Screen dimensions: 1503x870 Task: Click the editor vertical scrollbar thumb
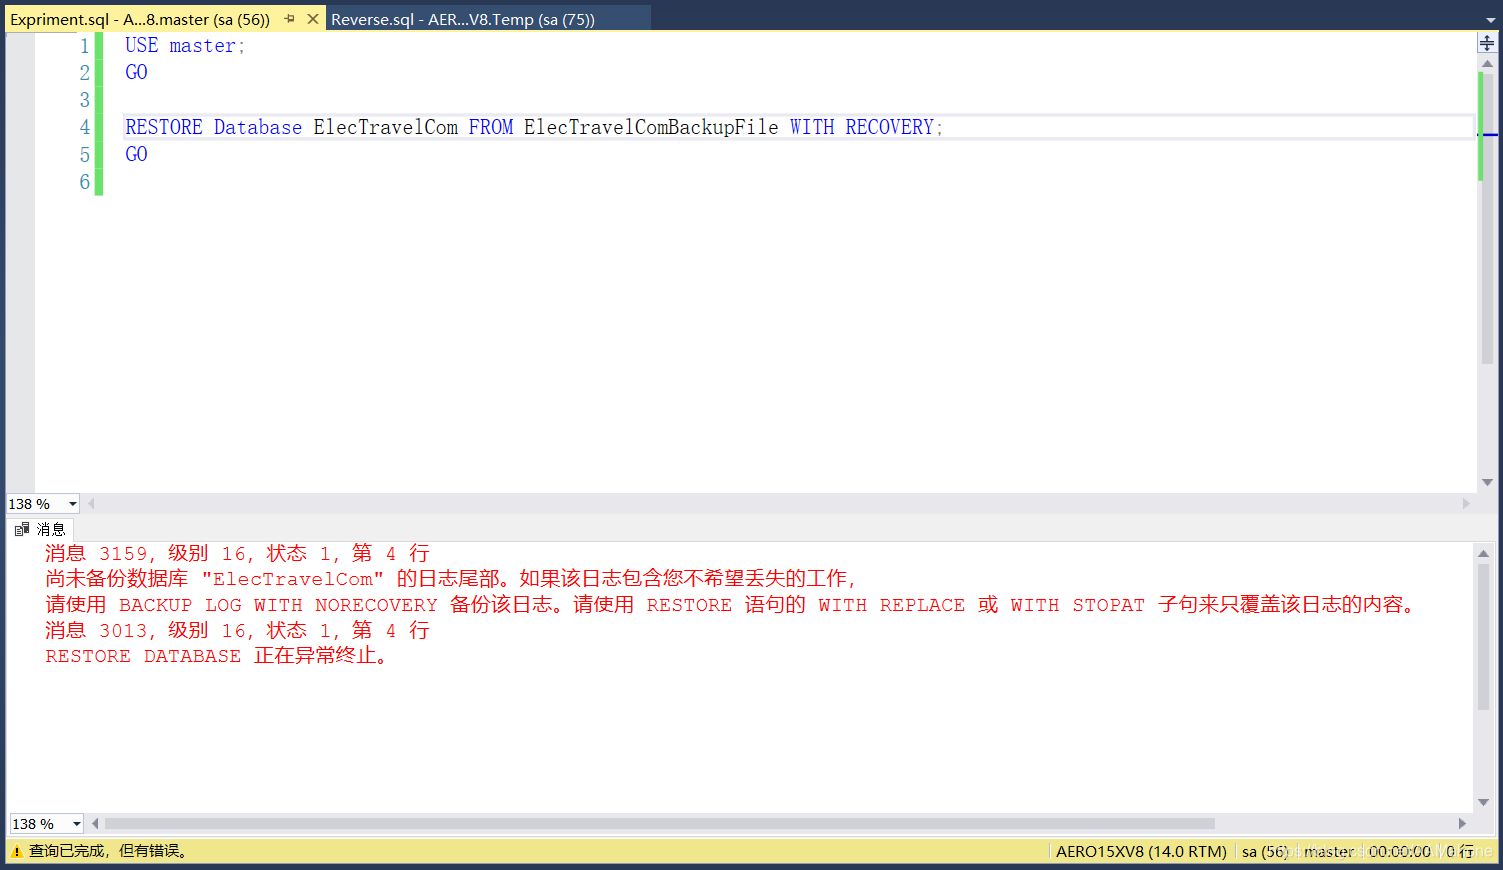coord(1487,218)
